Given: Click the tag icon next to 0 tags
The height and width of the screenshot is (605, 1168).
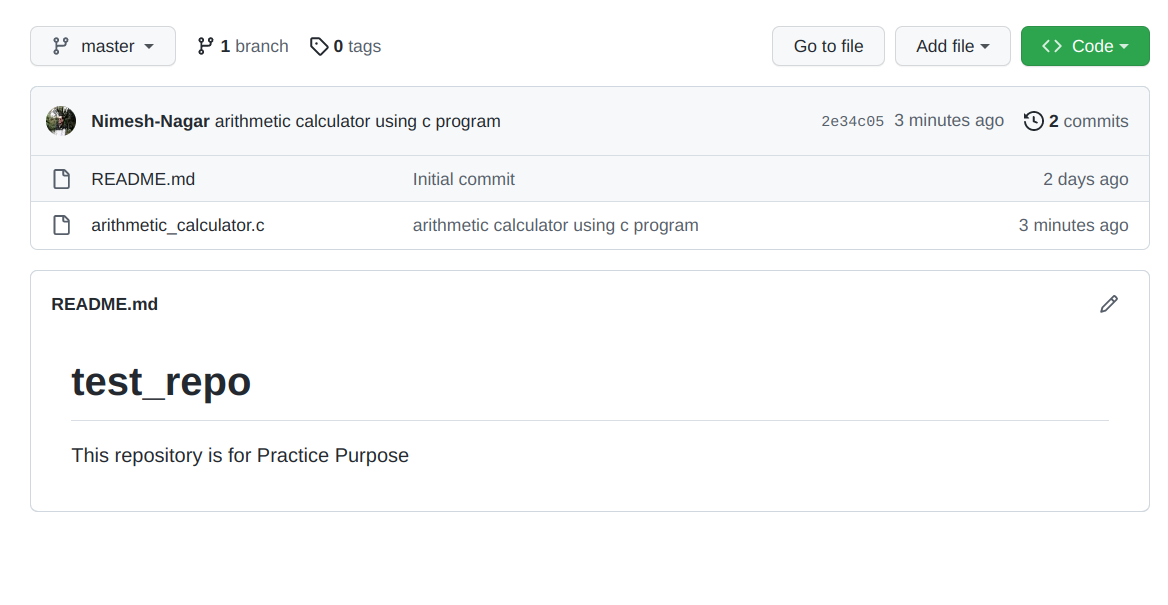Looking at the screenshot, I should 319,46.
